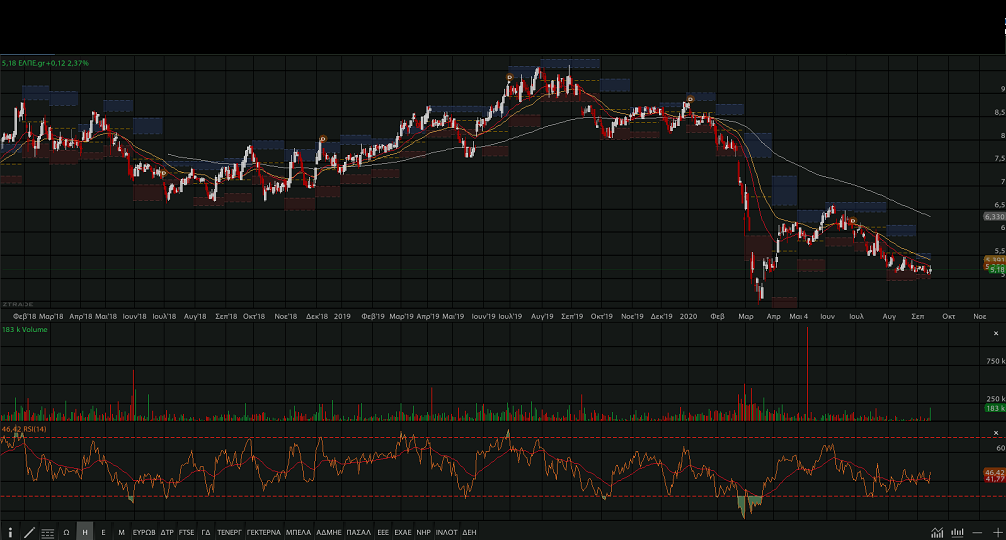Open the grid layout icon

[47, 532]
